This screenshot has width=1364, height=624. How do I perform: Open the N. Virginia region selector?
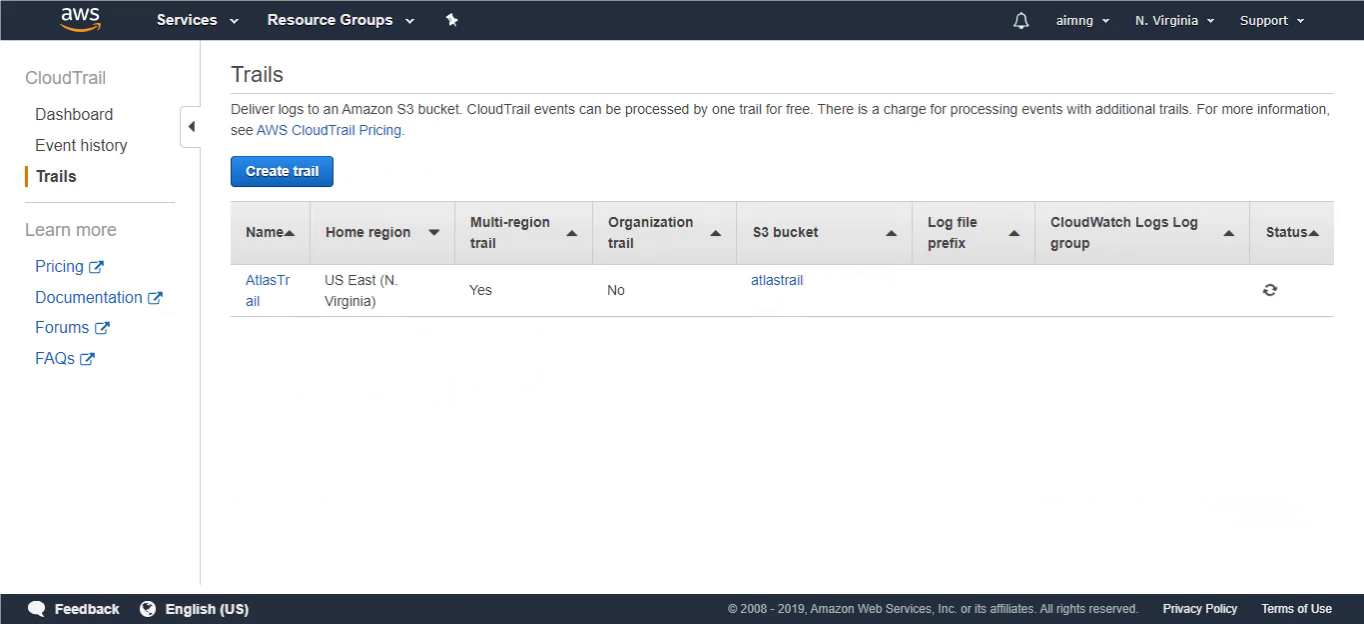click(1175, 20)
